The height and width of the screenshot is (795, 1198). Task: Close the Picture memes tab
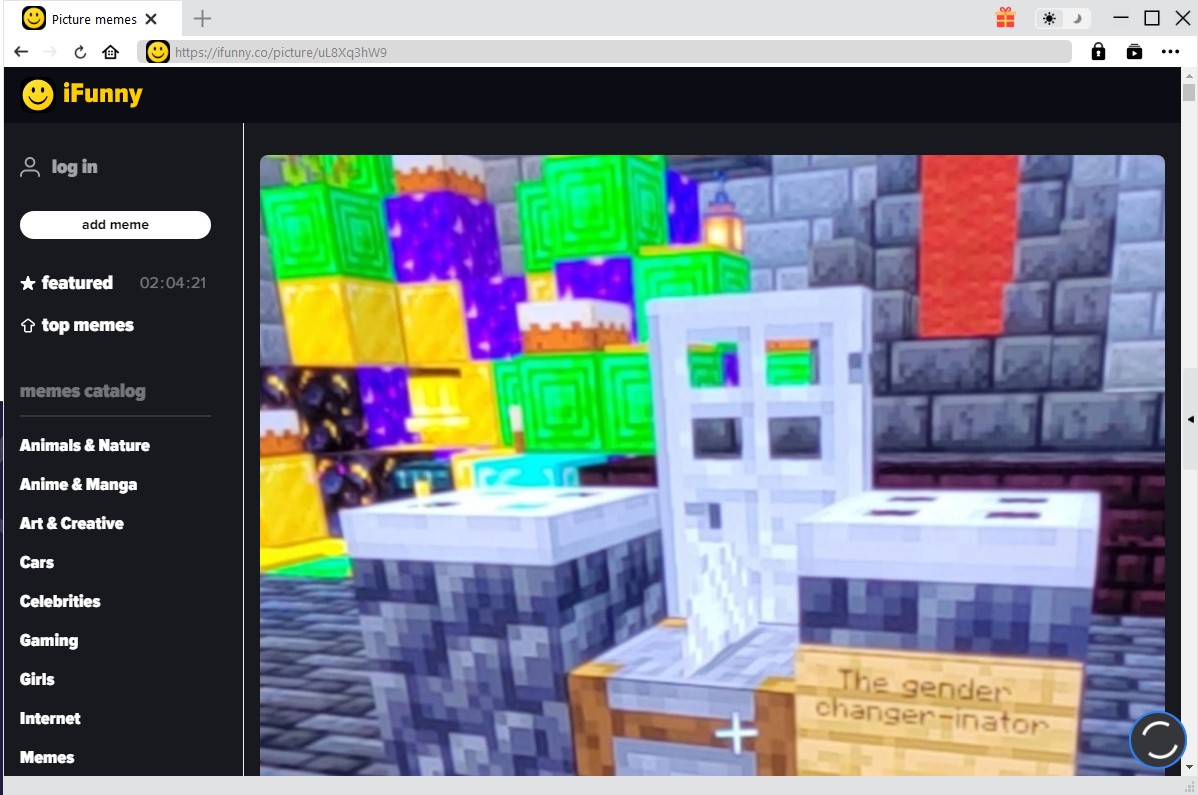click(x=151, y=19)
